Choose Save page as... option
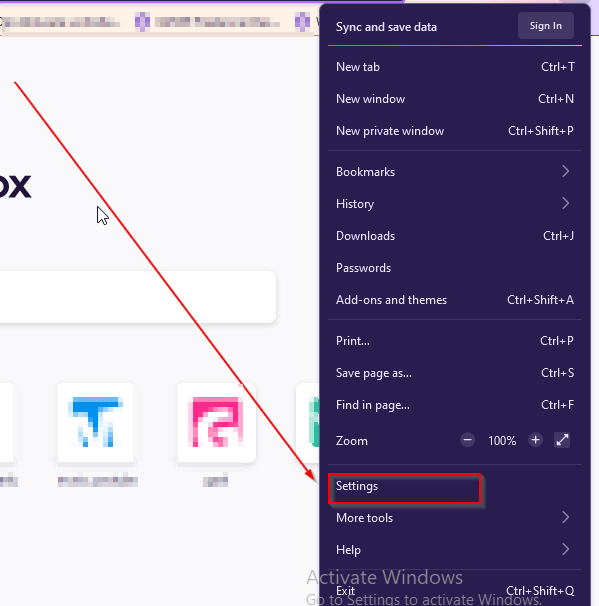 pyautogui.click(x=455, y=373)
